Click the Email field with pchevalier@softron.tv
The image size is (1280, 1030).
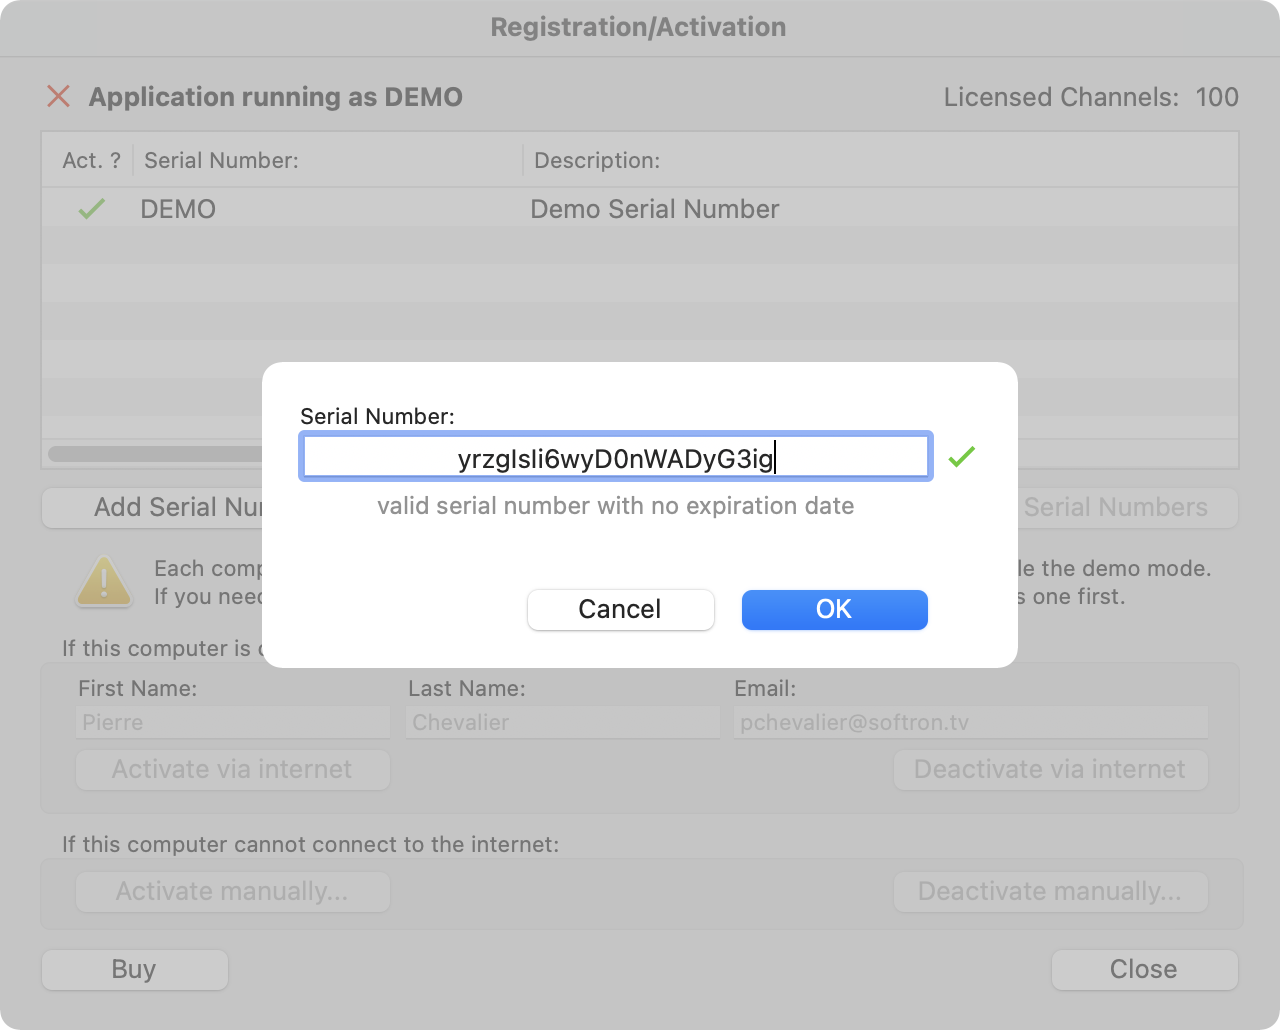pyautogui.click(x=971, y=722)
